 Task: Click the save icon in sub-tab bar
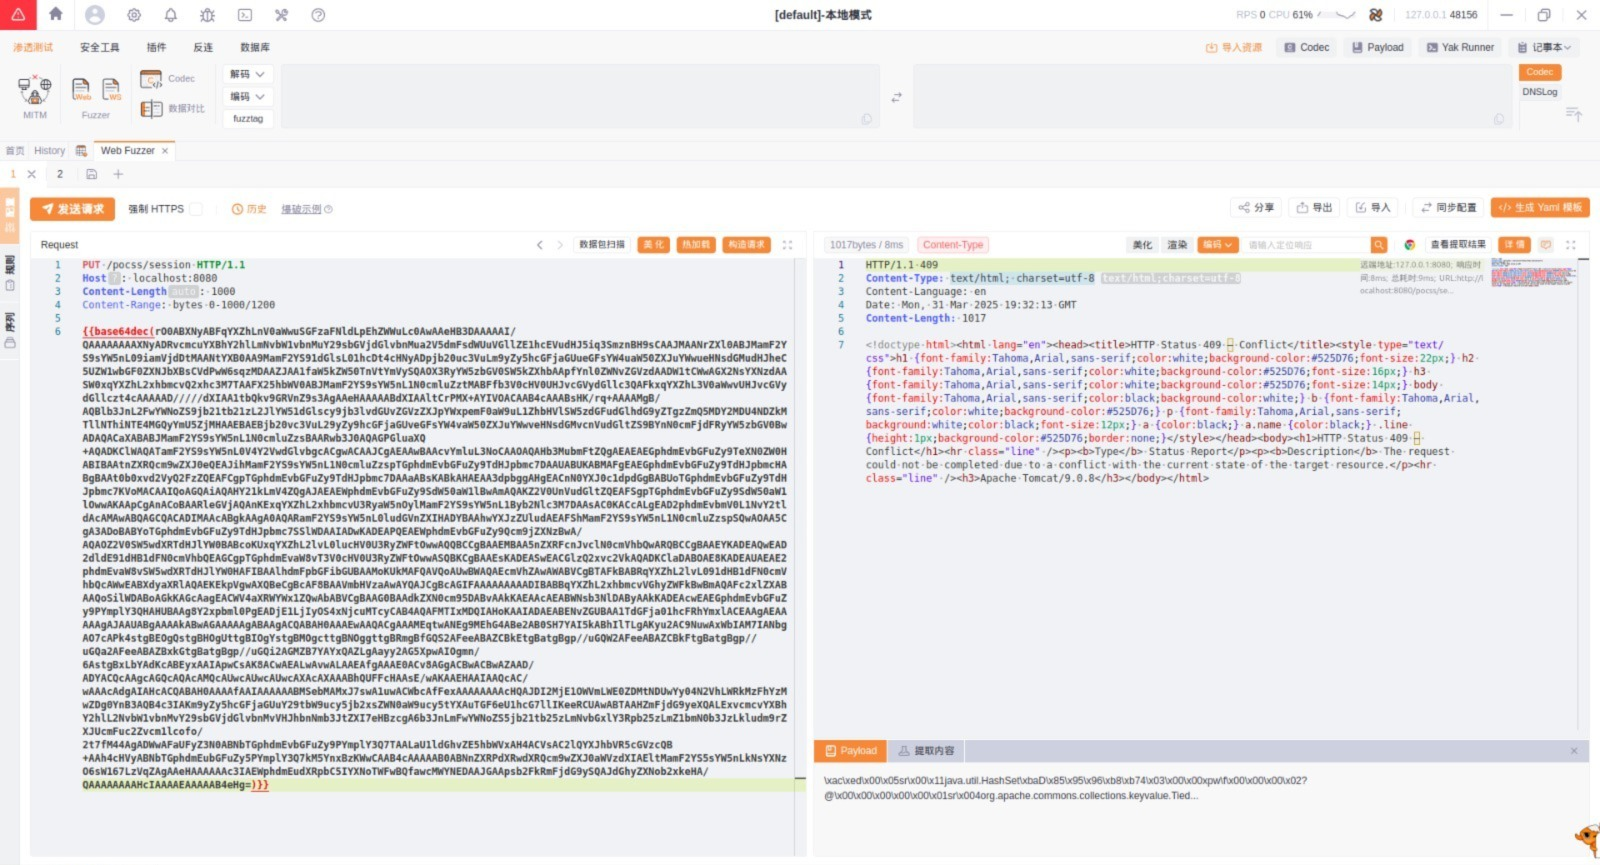click(x=91, y=174)
